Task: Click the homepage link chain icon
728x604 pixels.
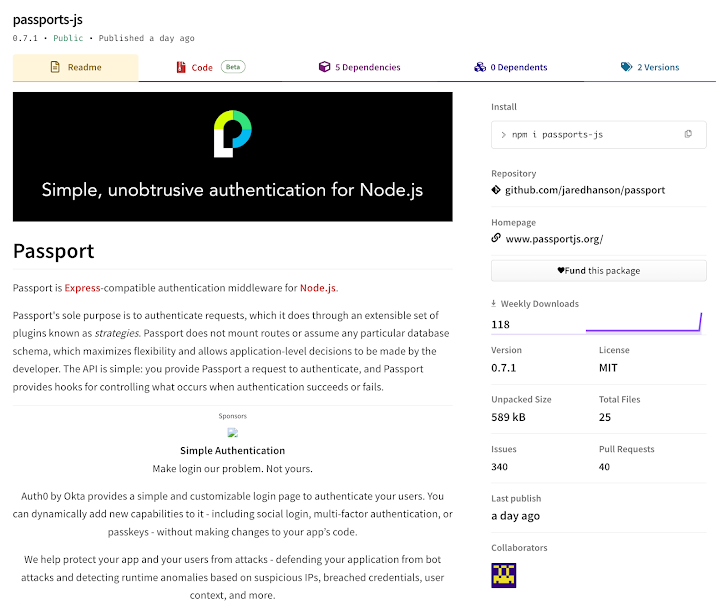Action: tap(496, 238)
